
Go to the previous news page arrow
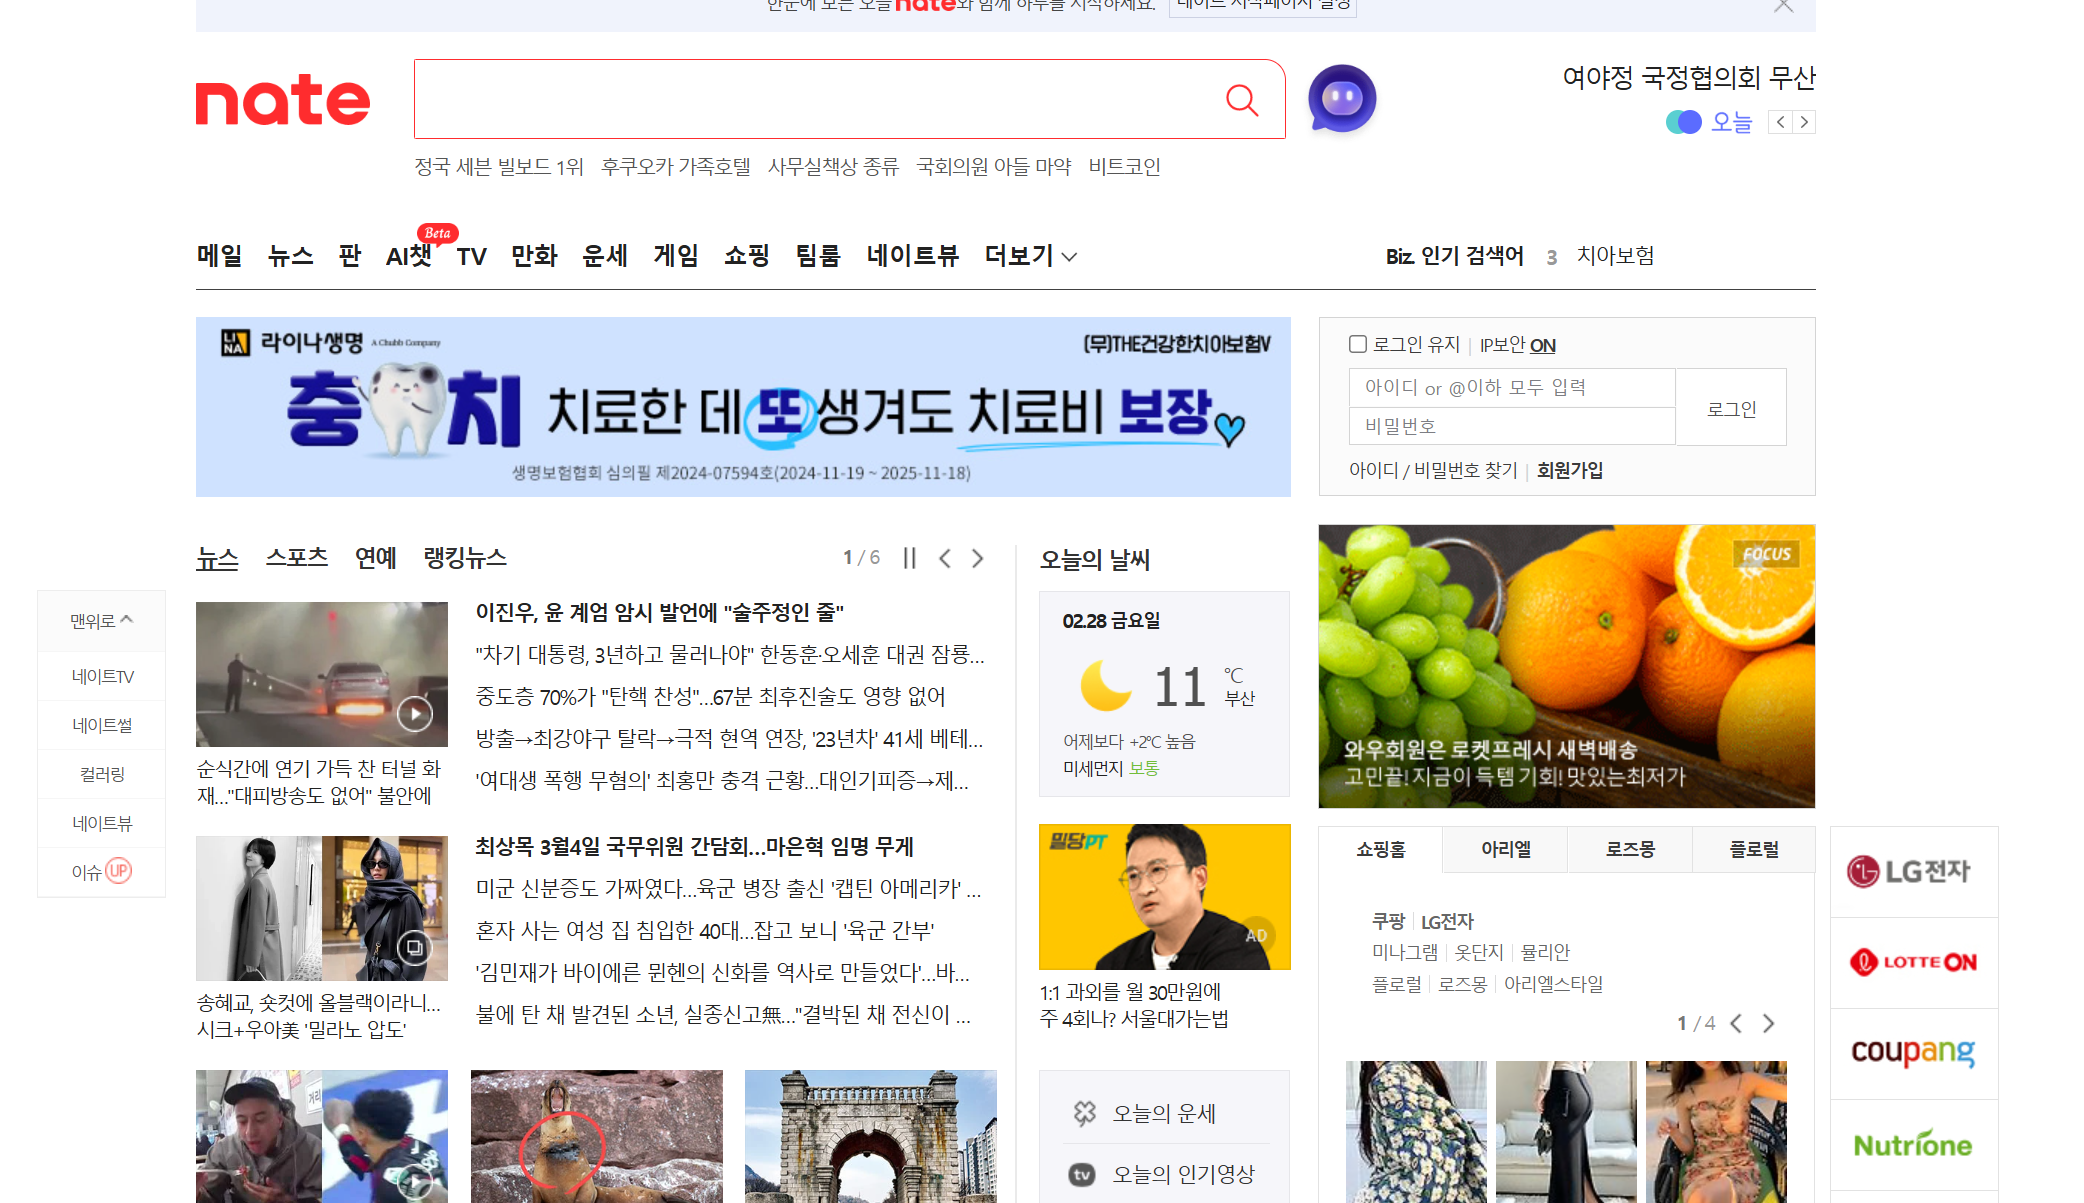pyautogui.click(x=944, y=558)
